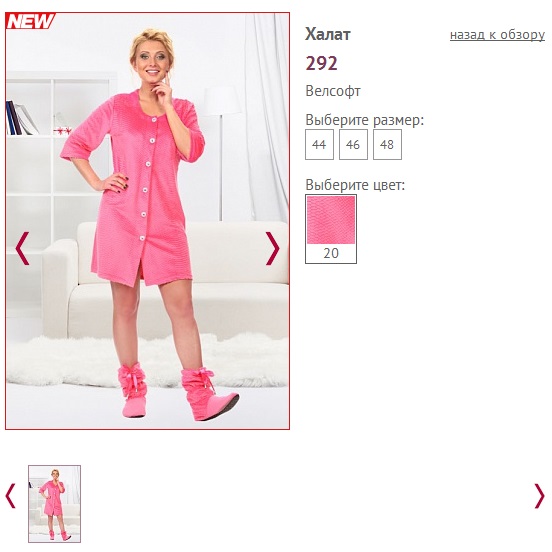The width and height of the screenshot is (552, 552).
Task: Click the 'Велсофт' fabric label
Action: click(333, 91)
